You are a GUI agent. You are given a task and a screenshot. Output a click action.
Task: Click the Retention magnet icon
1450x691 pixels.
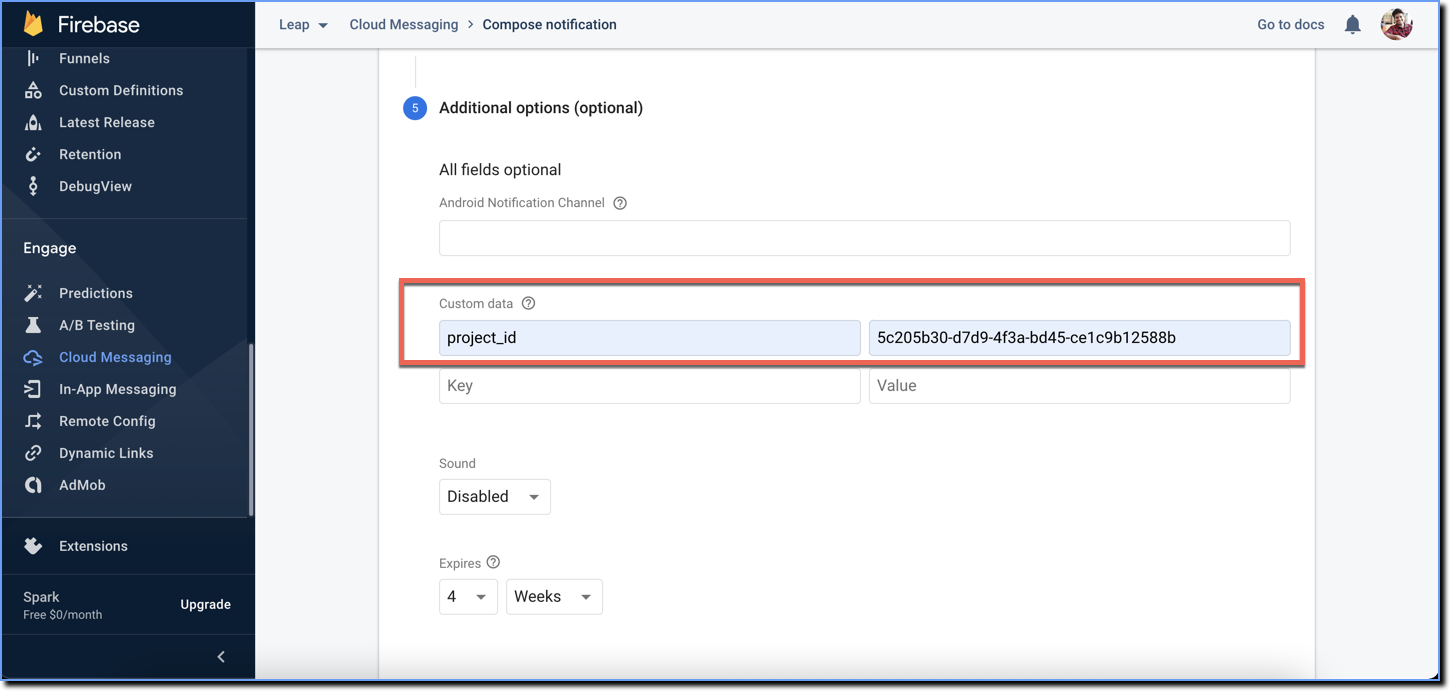tap(33, 154)
